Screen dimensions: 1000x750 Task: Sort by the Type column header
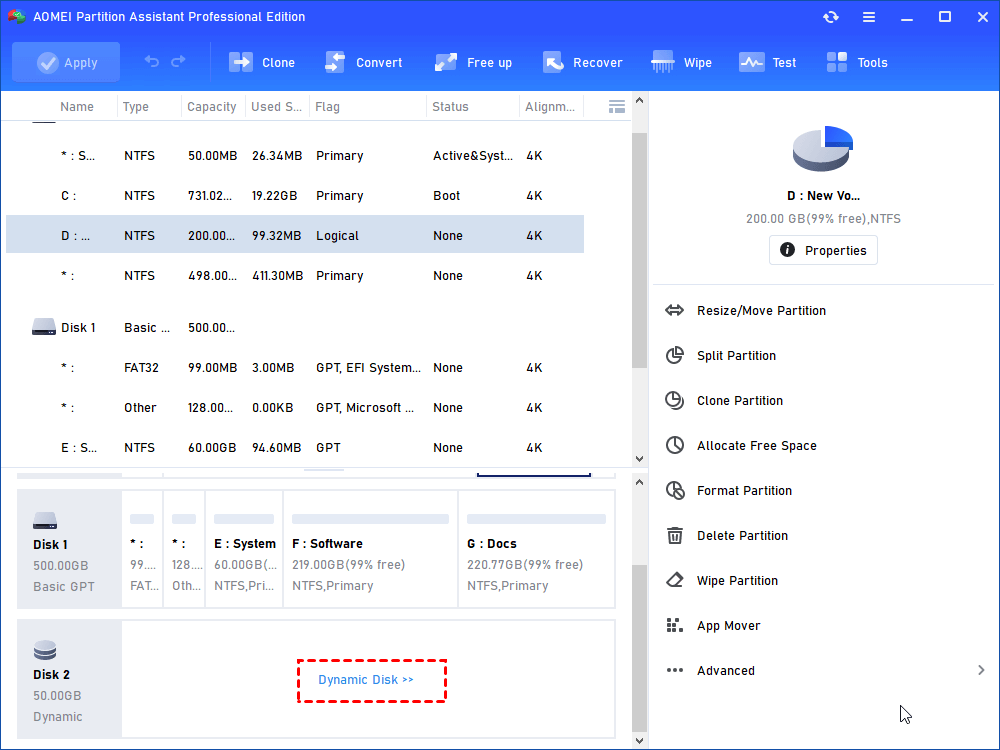coord(136,107)
